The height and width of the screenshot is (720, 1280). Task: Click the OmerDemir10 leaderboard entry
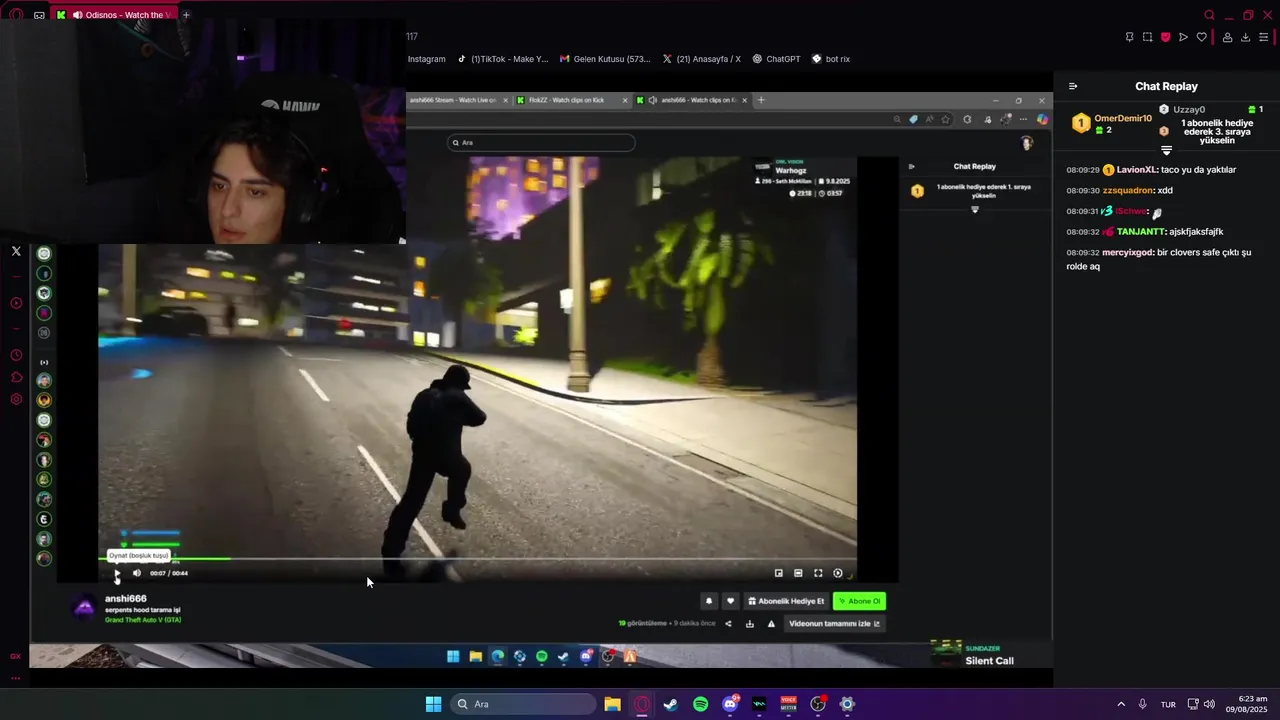pos(1111,123)
